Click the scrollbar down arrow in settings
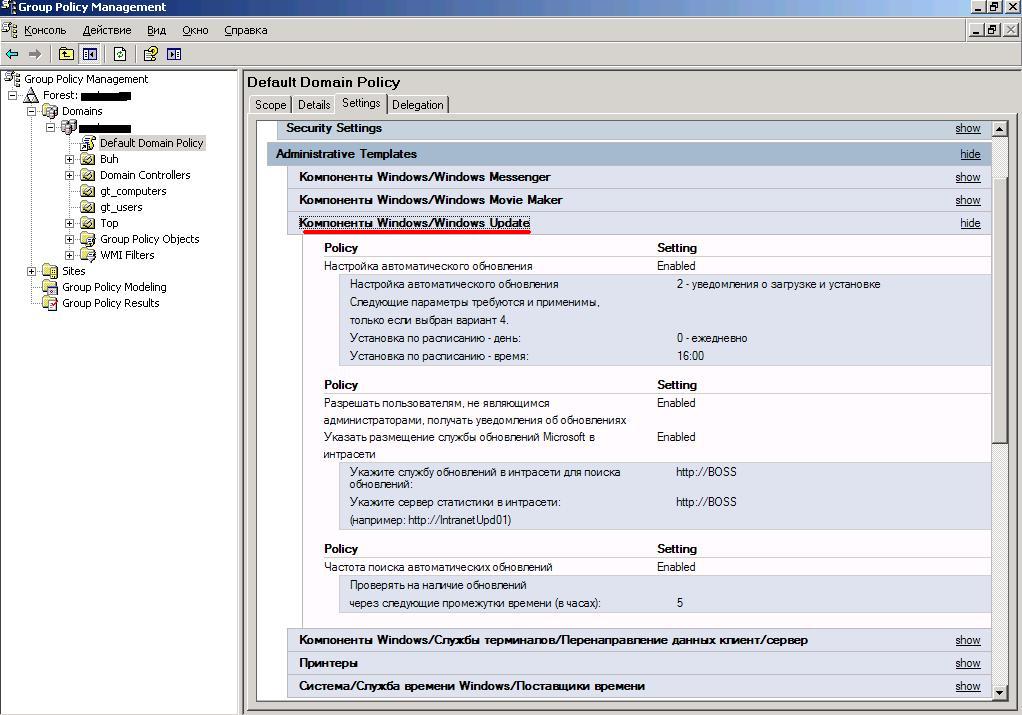 click(x=1000, y=693)
